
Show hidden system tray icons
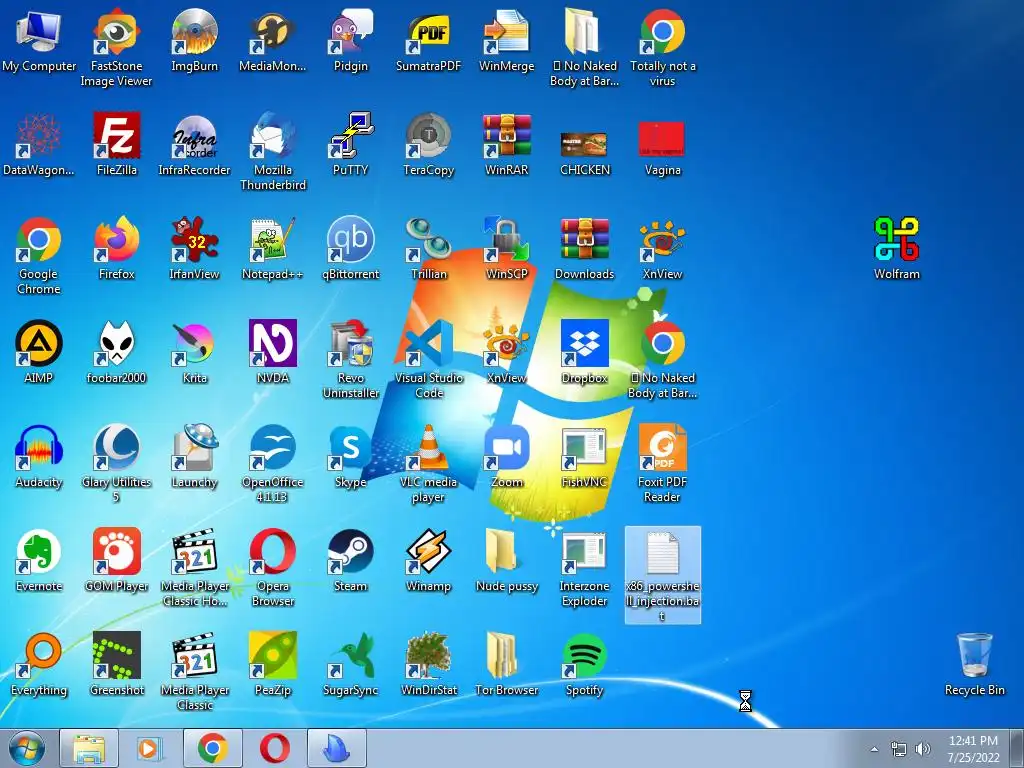tap(874, 750)
